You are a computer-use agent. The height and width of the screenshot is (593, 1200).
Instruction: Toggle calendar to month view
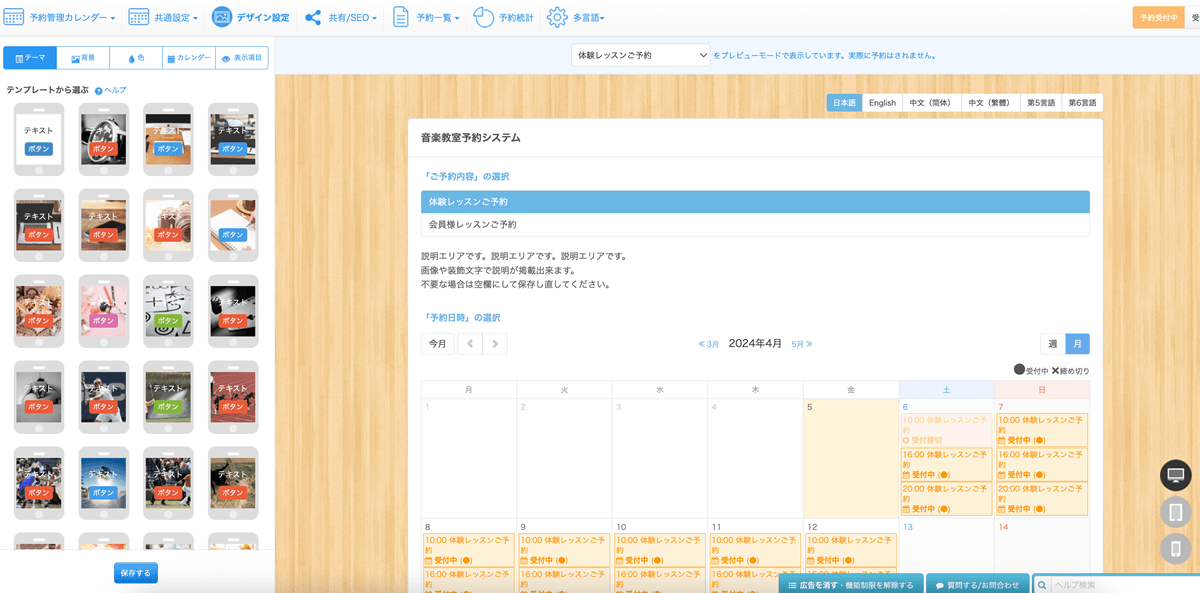(1077, 344)
